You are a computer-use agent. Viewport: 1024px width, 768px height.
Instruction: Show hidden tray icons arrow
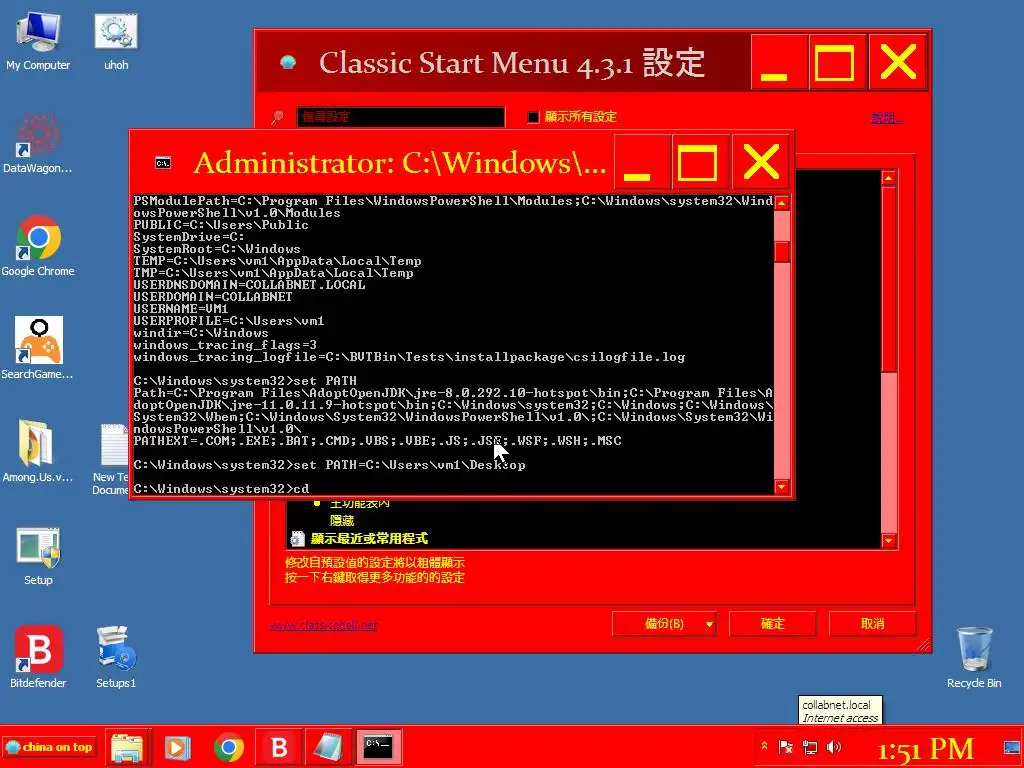click(764, 746)
